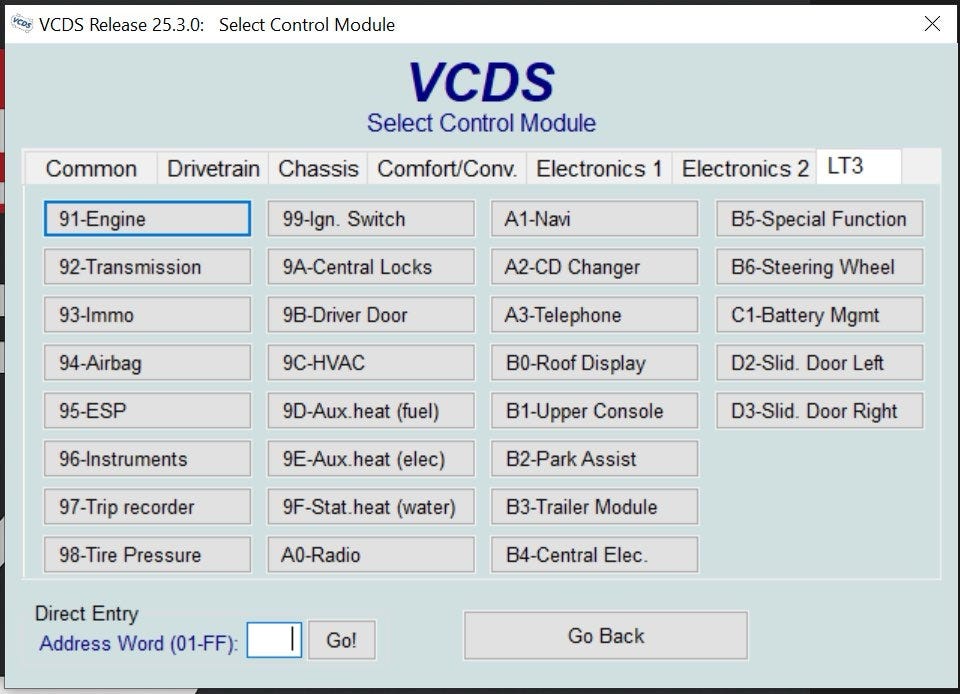Open A3-Telephone module
Screen dimensions: 960x694
(x=594, y=315)
